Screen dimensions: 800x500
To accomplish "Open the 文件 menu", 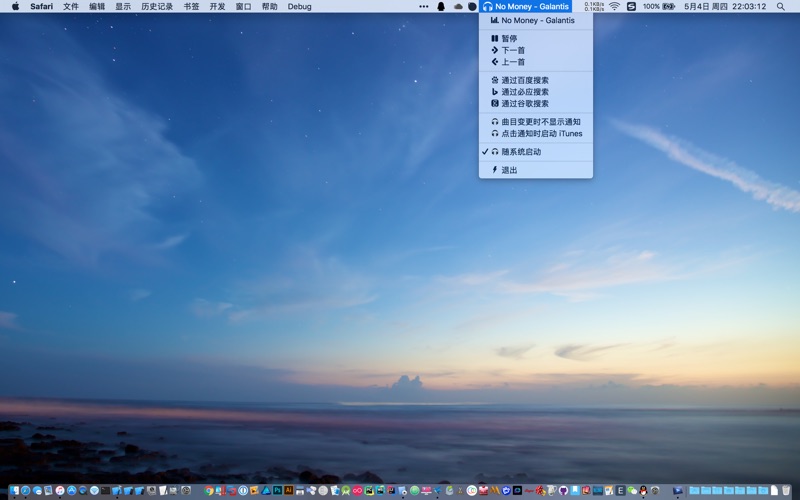I will coord(71,6).
